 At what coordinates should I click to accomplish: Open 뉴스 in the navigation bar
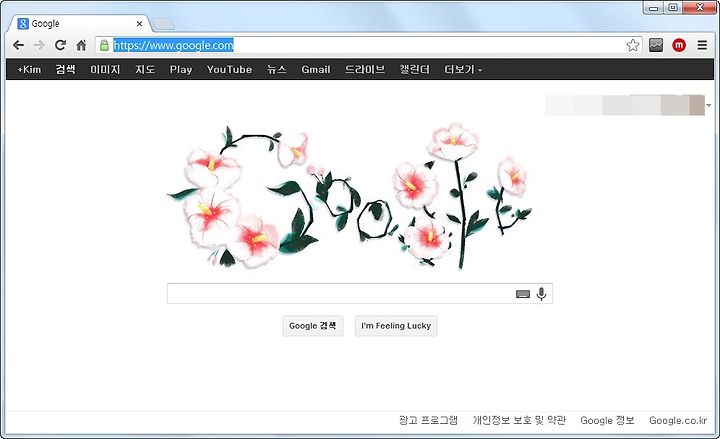tap(276, 69)
